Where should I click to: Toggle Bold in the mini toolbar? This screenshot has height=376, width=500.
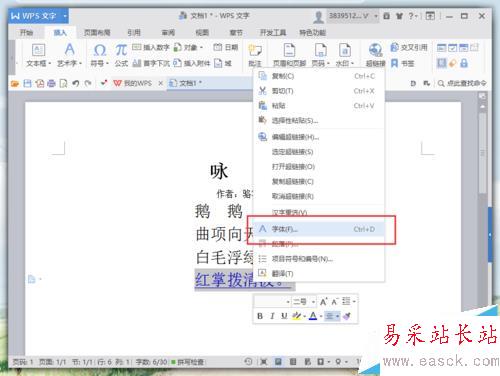[260, 316]
